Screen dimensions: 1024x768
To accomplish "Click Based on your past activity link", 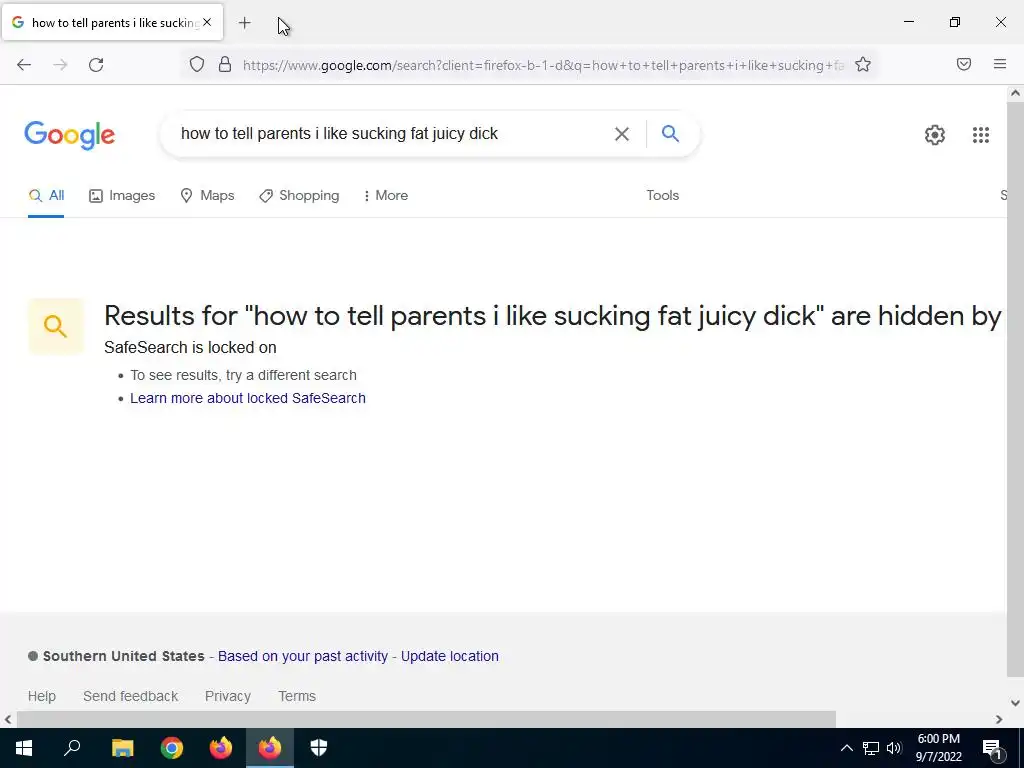I will [x=303, y=656].
